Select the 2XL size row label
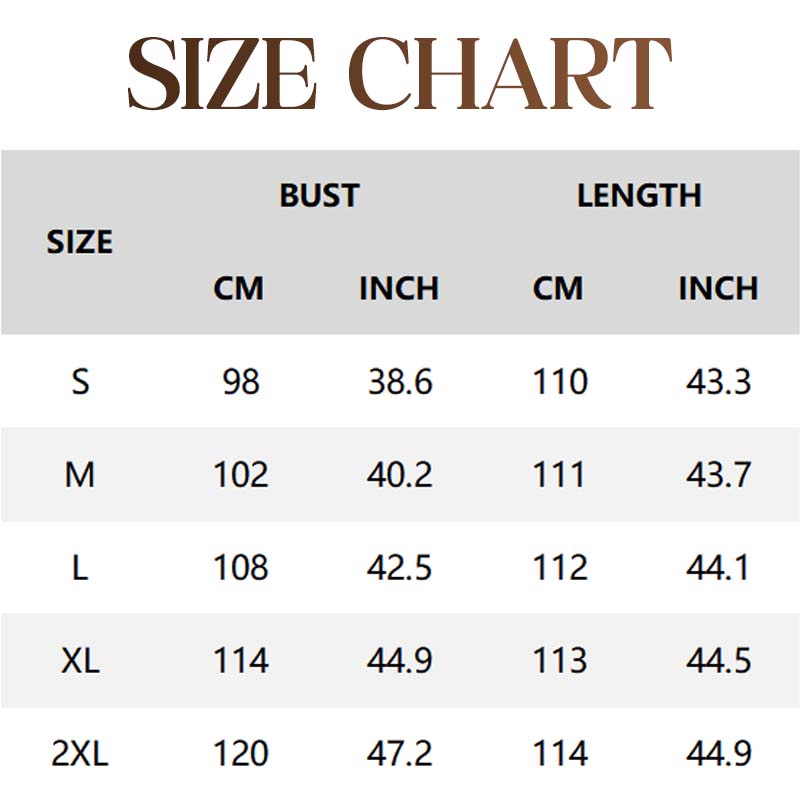800x800 pixels. tap(80, 753)
